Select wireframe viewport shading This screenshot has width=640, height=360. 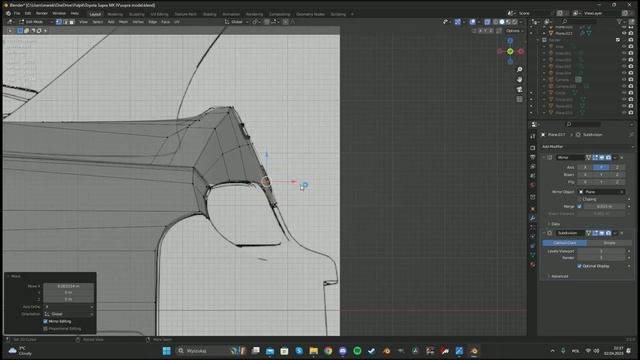pyautogui.click(x=496, y=22)
